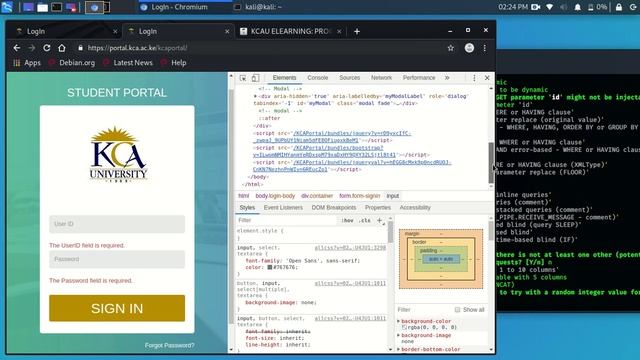
Task: Add a new style rule plus icon
Action: click(x=379, y=220)
